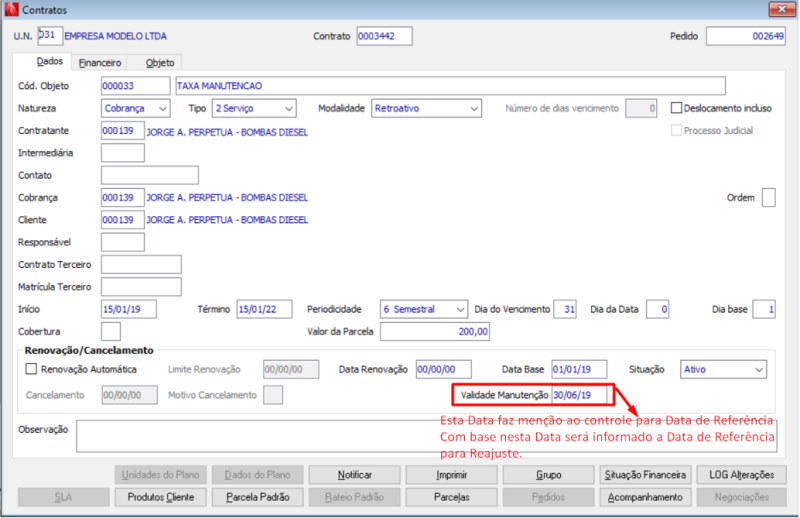Viewport: 800px width, 518px height.
Task: Click the Pedido number field
Action: tap(745, 36)
